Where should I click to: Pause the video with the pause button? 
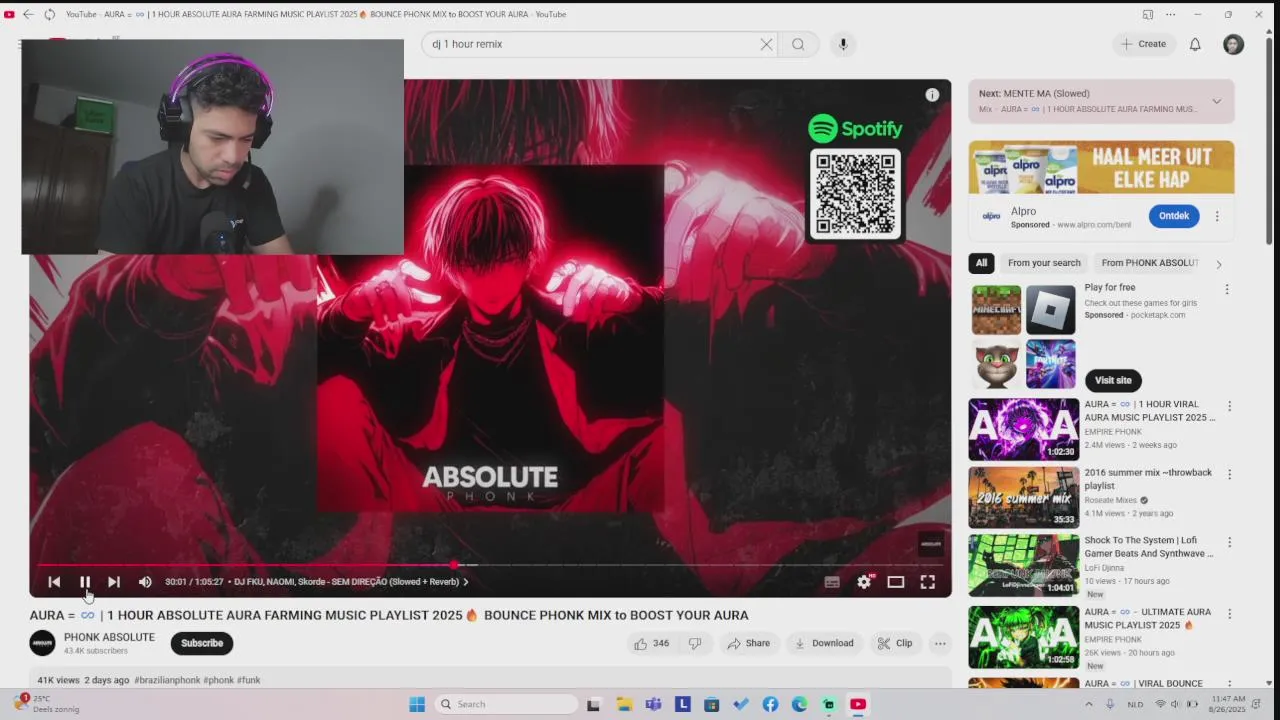tap(85, 582)
